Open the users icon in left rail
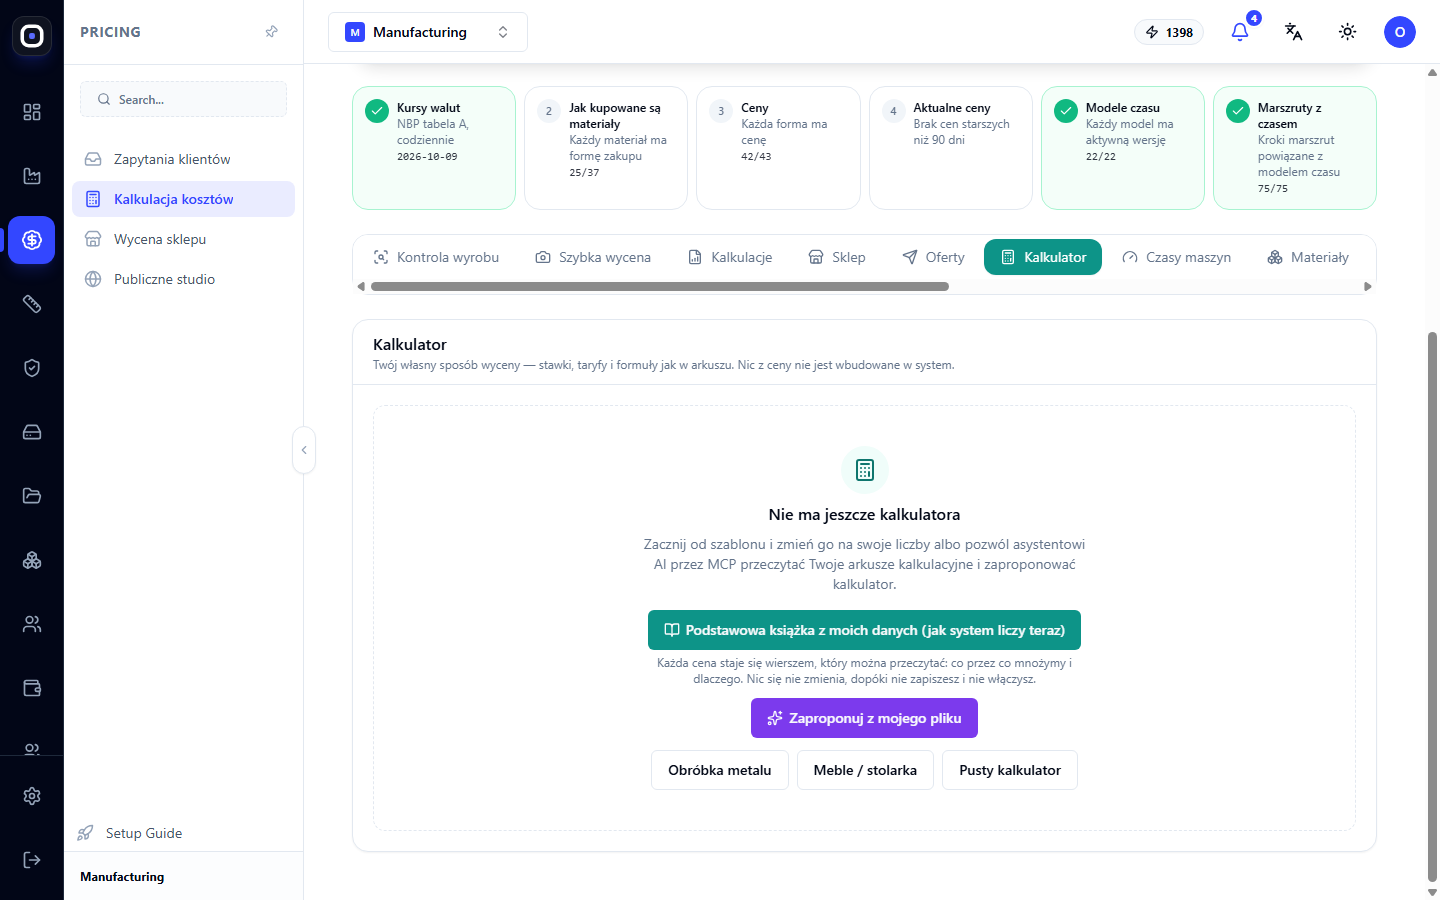Image resolution: width=1440 pixels, height=900 pixels. (x=32, y=624)
